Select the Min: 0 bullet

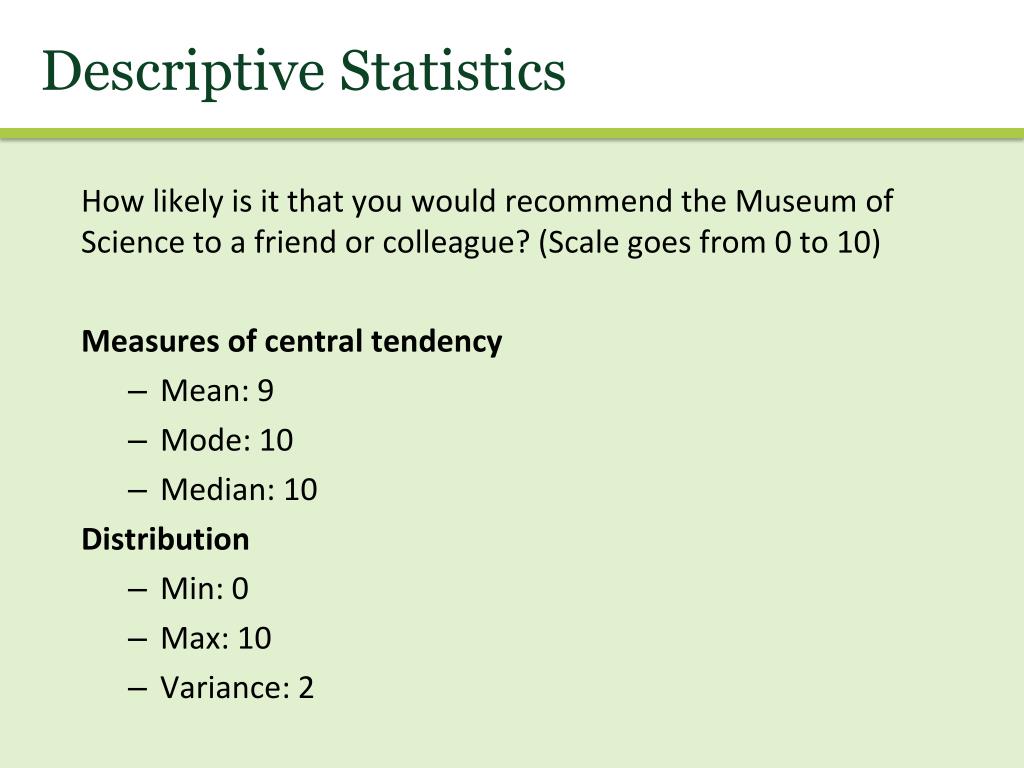pyautogui.click(x=204, y=588)
